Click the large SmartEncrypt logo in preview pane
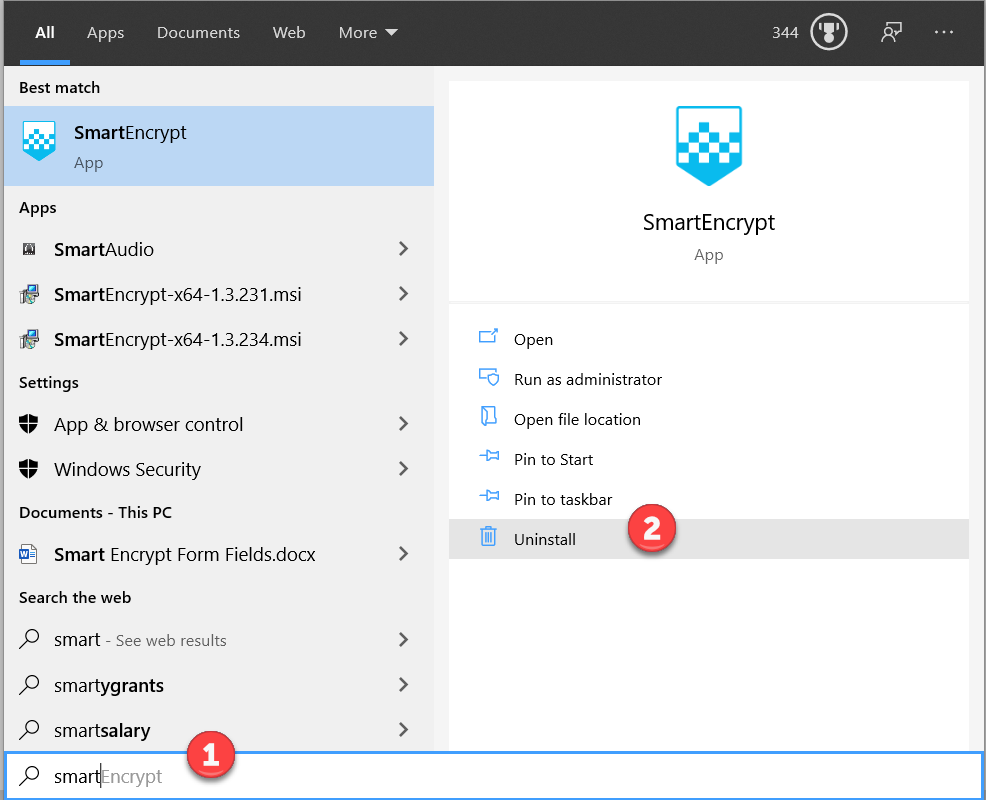 709,146
